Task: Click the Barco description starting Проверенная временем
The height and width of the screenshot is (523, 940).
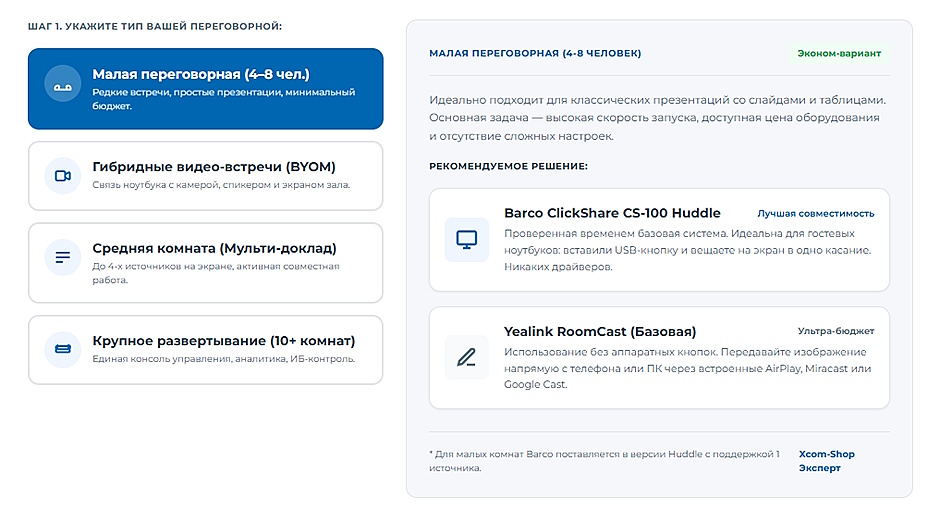Action: point(688,250)
